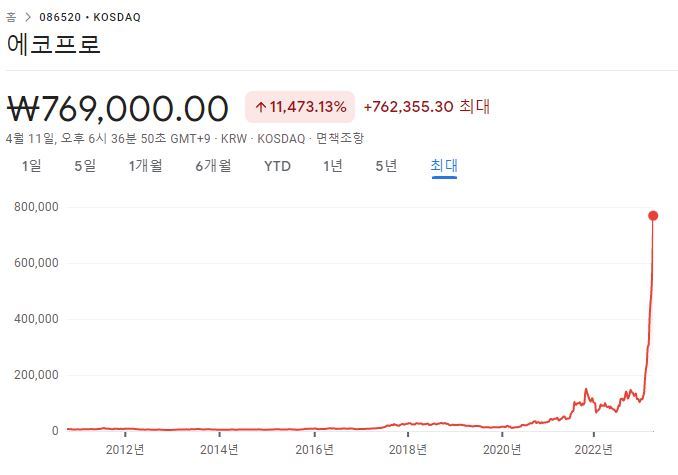Select the 086520 · KOSDAQ ticker text

coord(90,17)
